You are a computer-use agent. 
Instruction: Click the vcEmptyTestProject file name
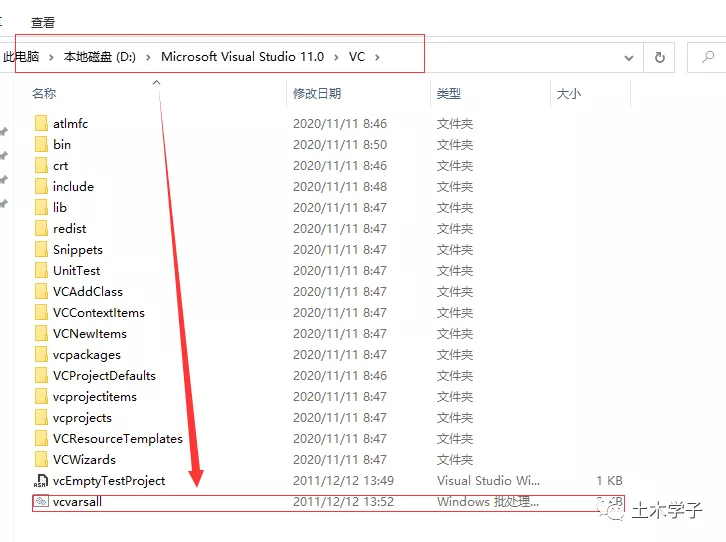[x=109, y=481]
